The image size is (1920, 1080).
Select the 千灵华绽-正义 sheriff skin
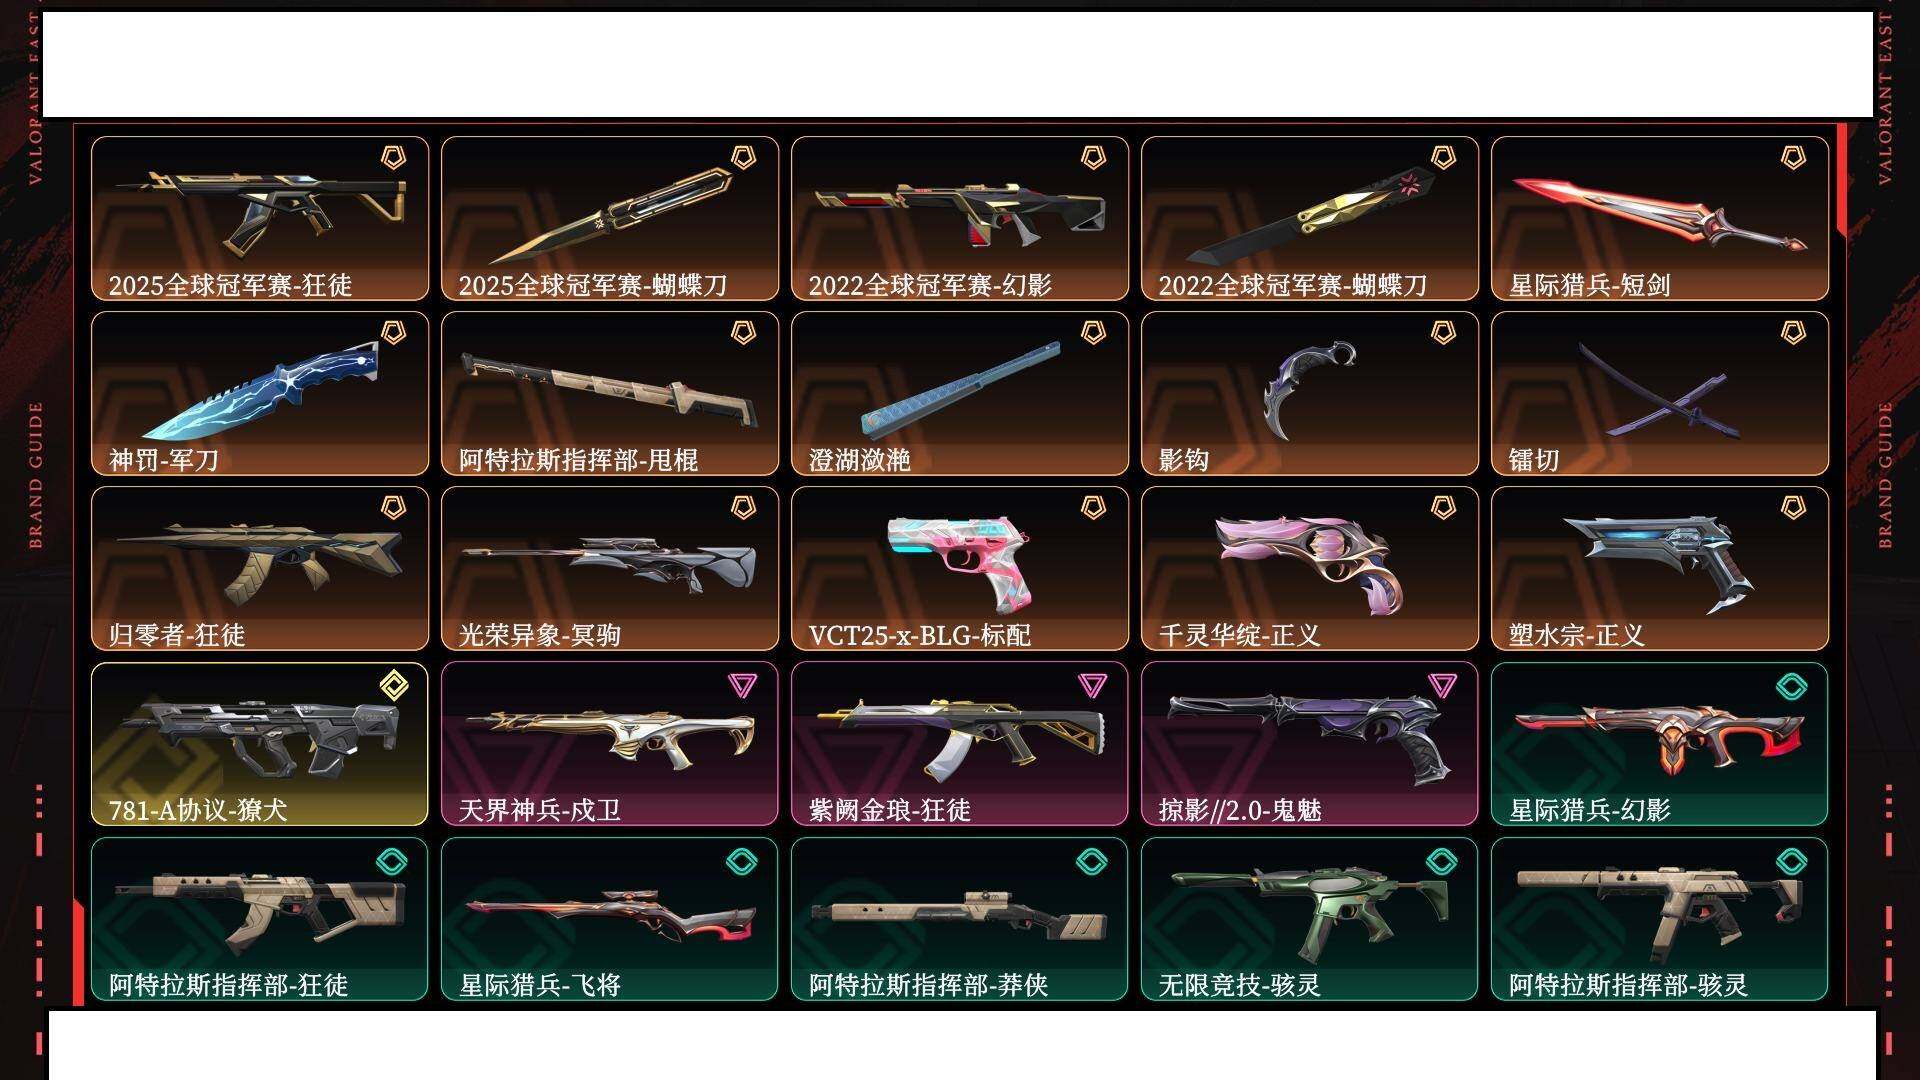coord(1310,568)
